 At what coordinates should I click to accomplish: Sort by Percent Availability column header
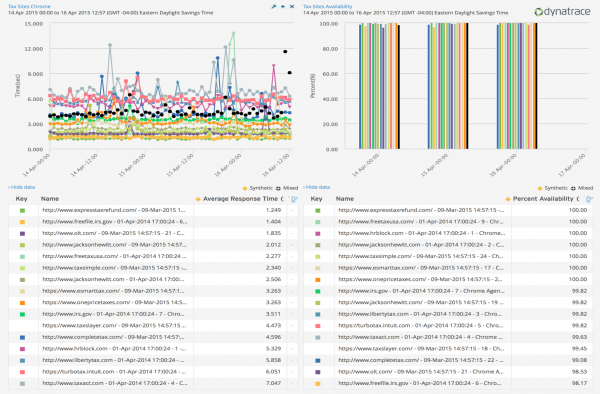[543, 199]
